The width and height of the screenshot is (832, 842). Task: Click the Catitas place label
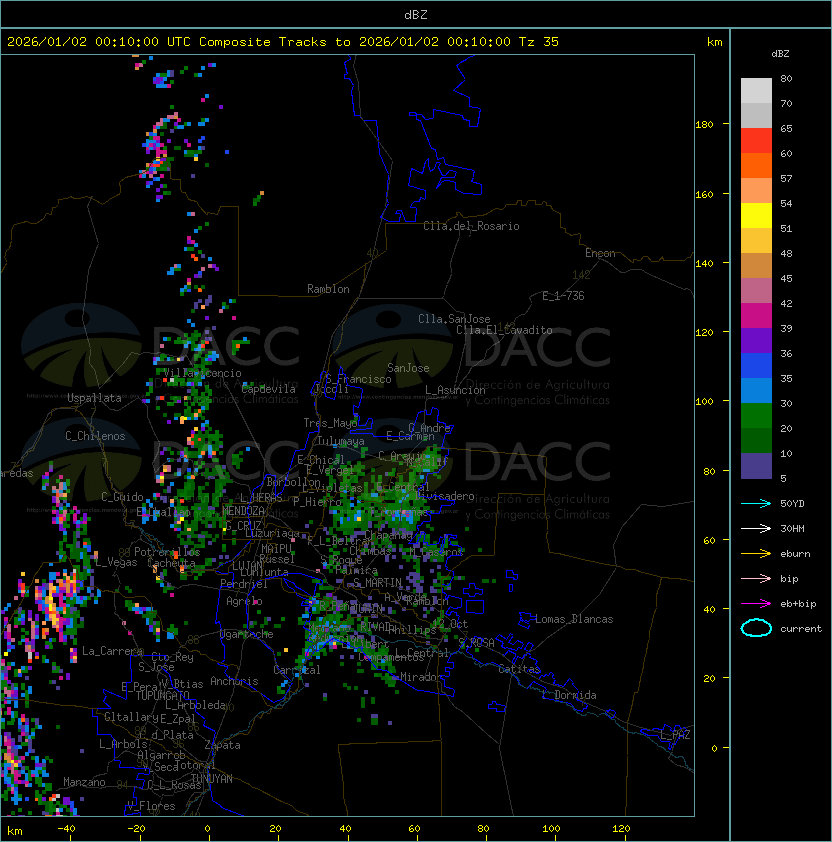(519, 669)
